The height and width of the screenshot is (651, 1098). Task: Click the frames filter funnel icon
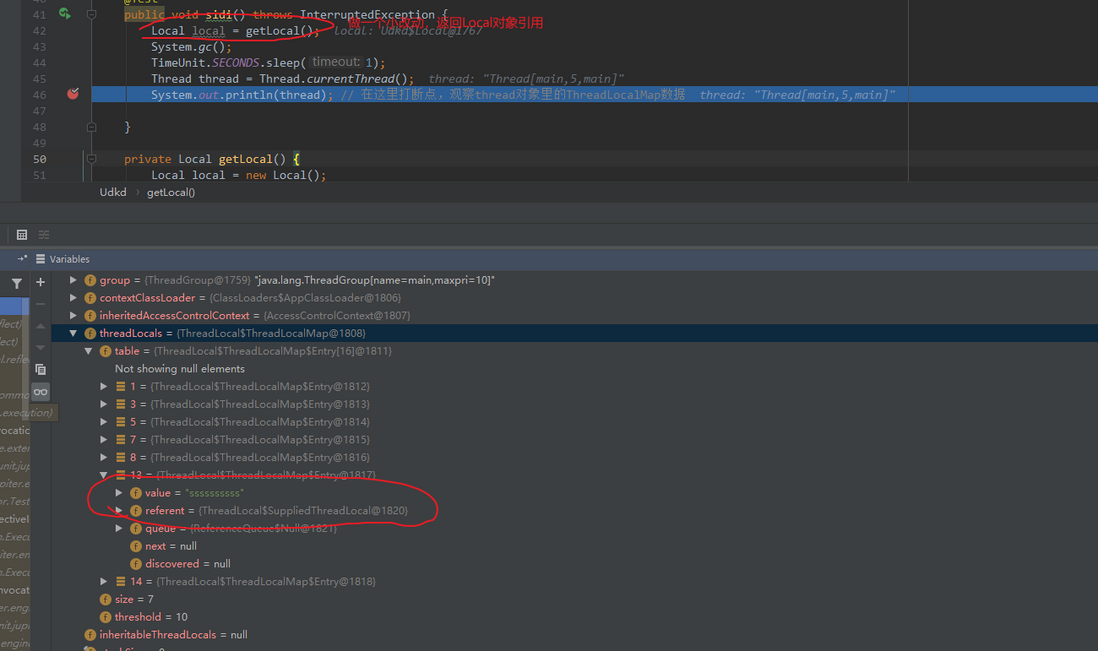pyautogui.click(x=17, y=284)
